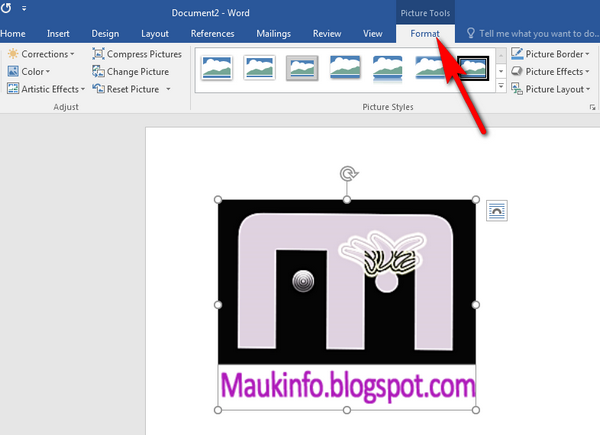
Task: Click the Reset Picture button
Action: click(x=126, y=89)
